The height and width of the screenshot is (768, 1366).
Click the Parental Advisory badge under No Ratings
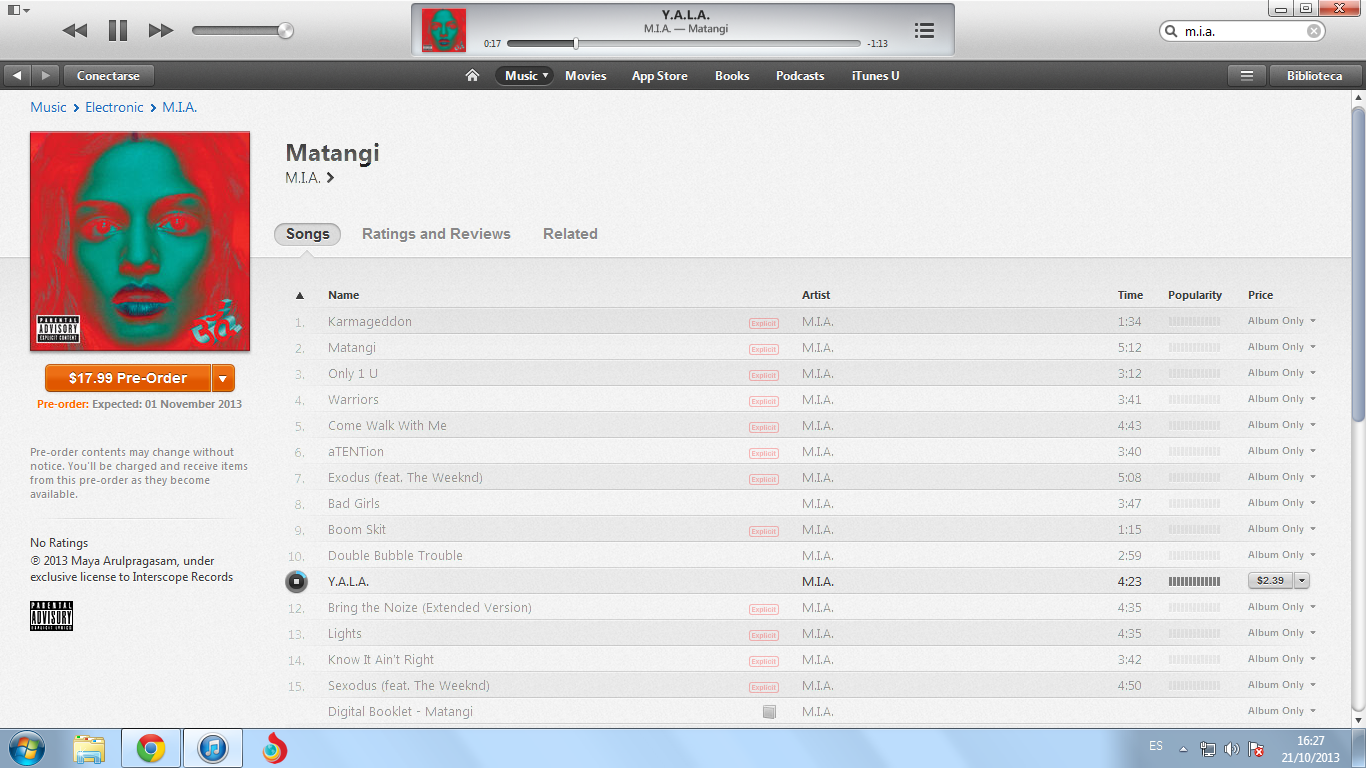(51, 616)
